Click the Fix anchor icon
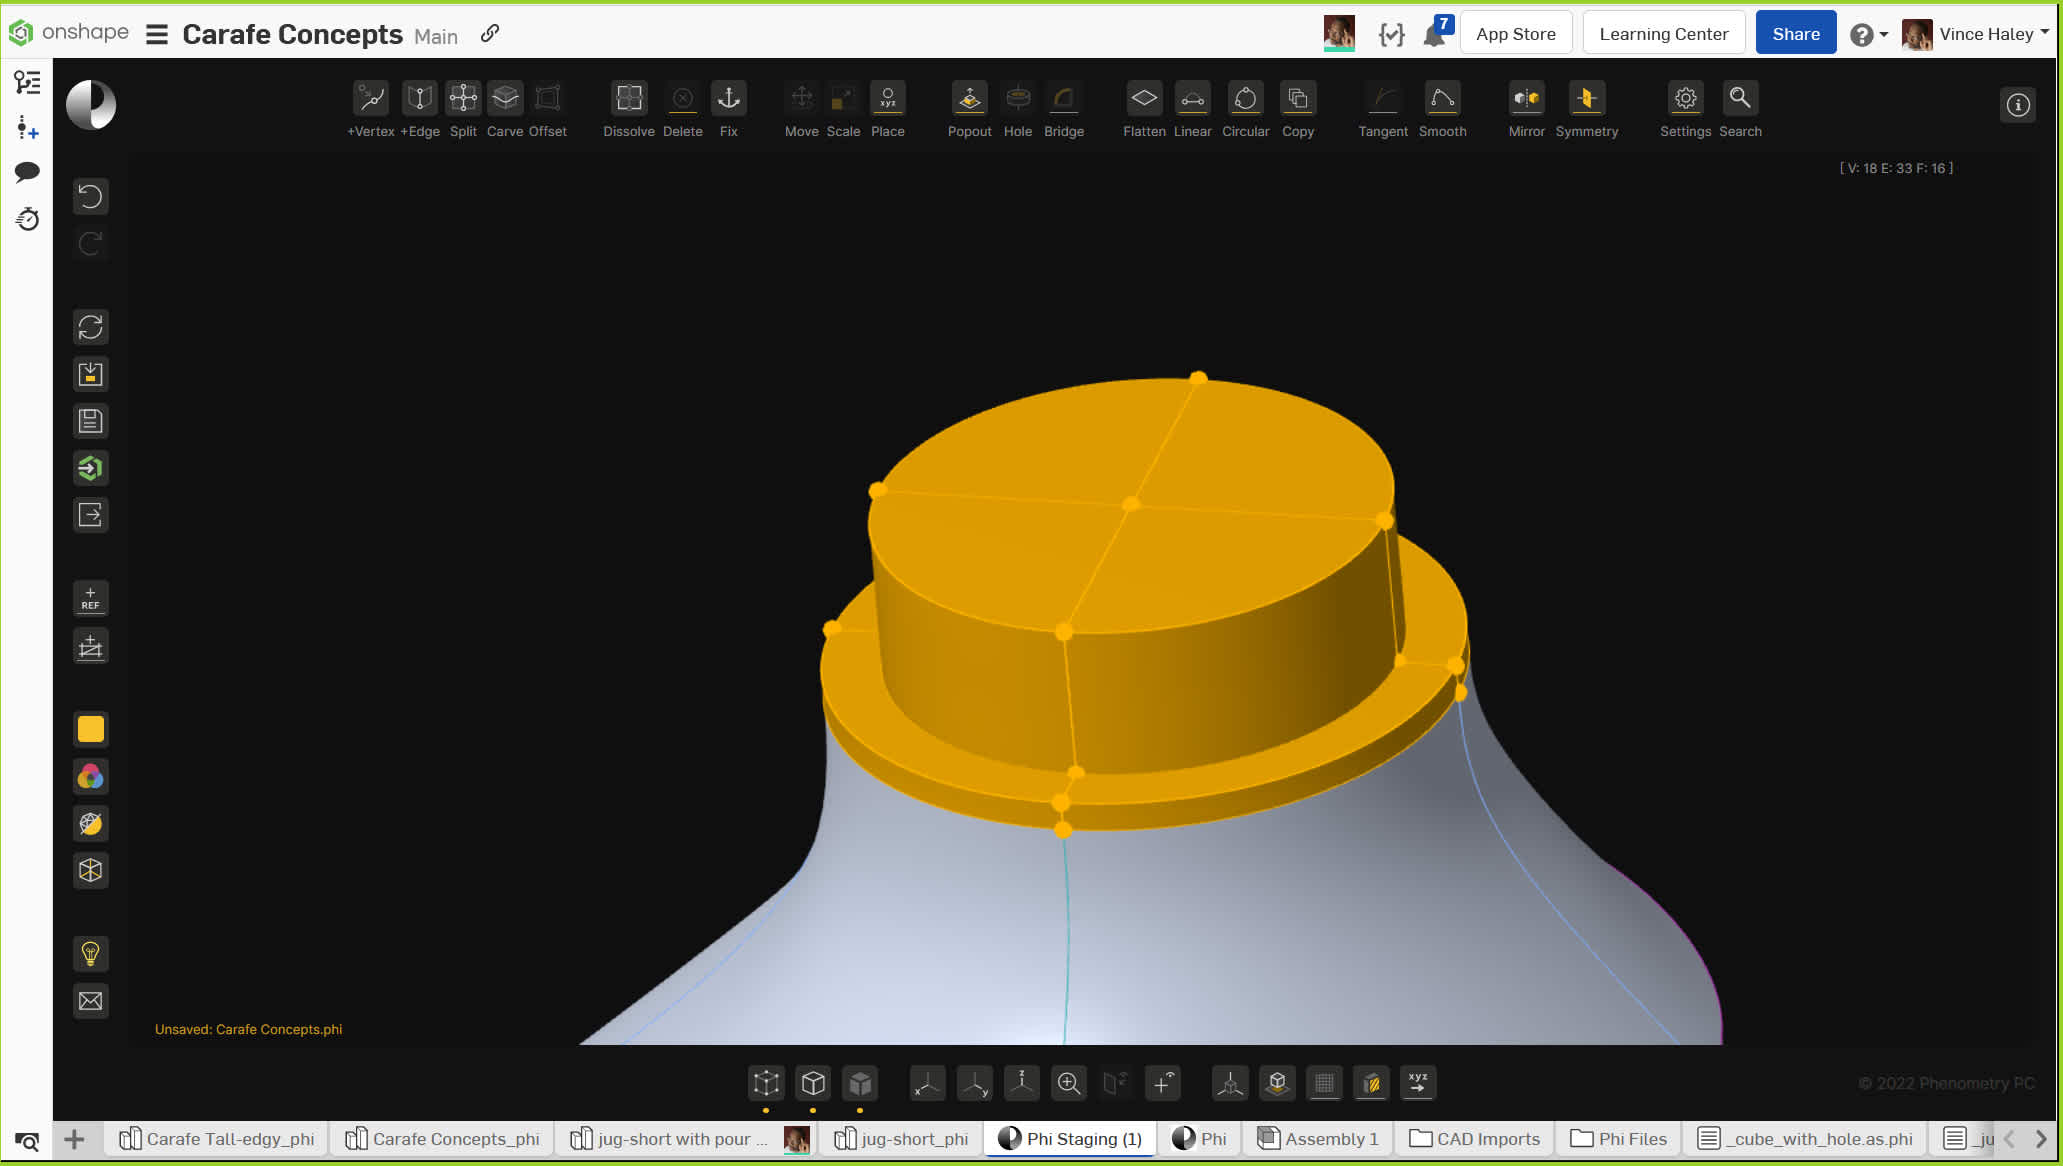The width and height of the screenshot is (2063, 1166). coord(729,99)
